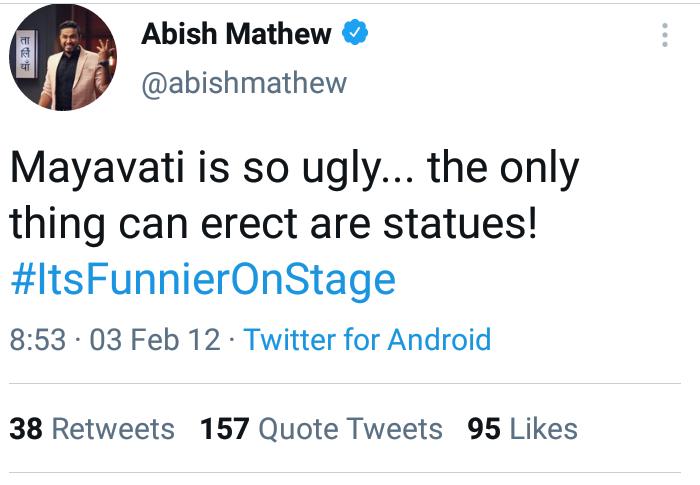Show the 157 Quote Tweets
Image resolution: width=700 pixels, height=485 pixels.
[x=321, y=429]
